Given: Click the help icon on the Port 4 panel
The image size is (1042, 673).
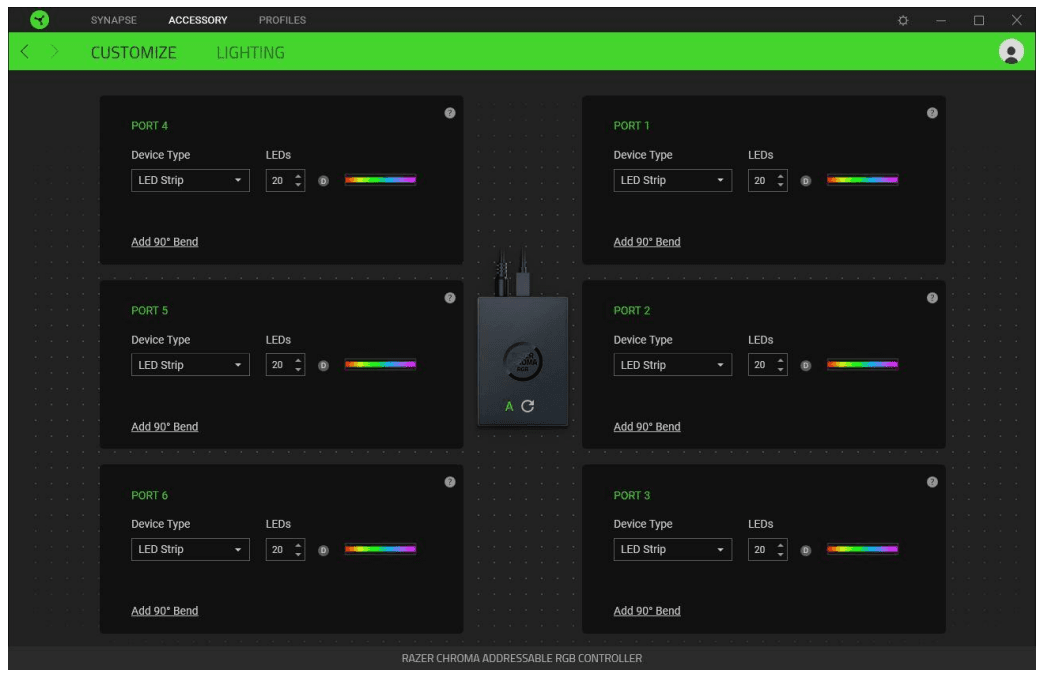Looking at the screenshot, I should [450, 113].
